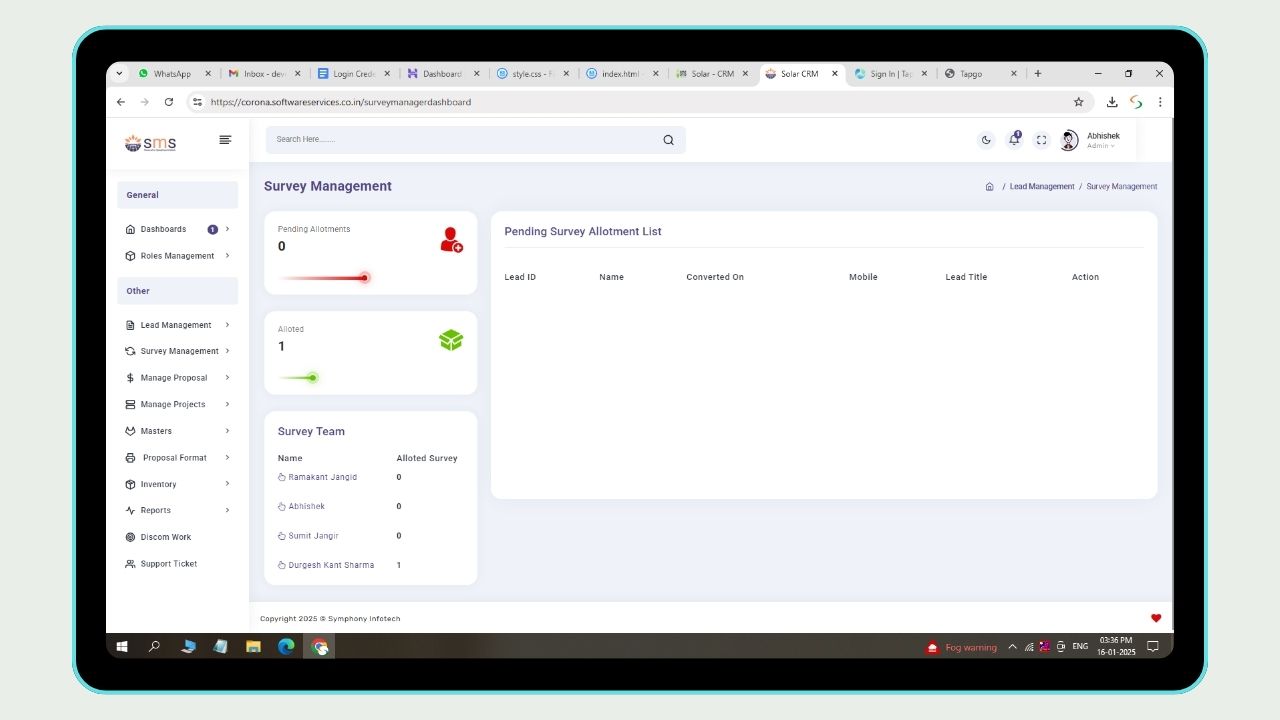
Task: Click Lead Management breadcrumb link
Action: pyautogui.click(x=1041, y=187)
